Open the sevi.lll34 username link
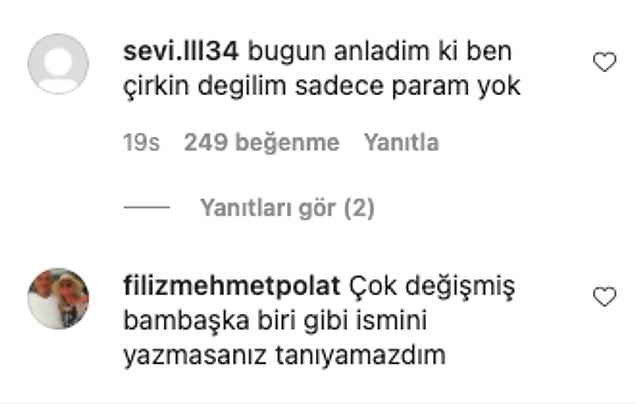 [181, 51]
